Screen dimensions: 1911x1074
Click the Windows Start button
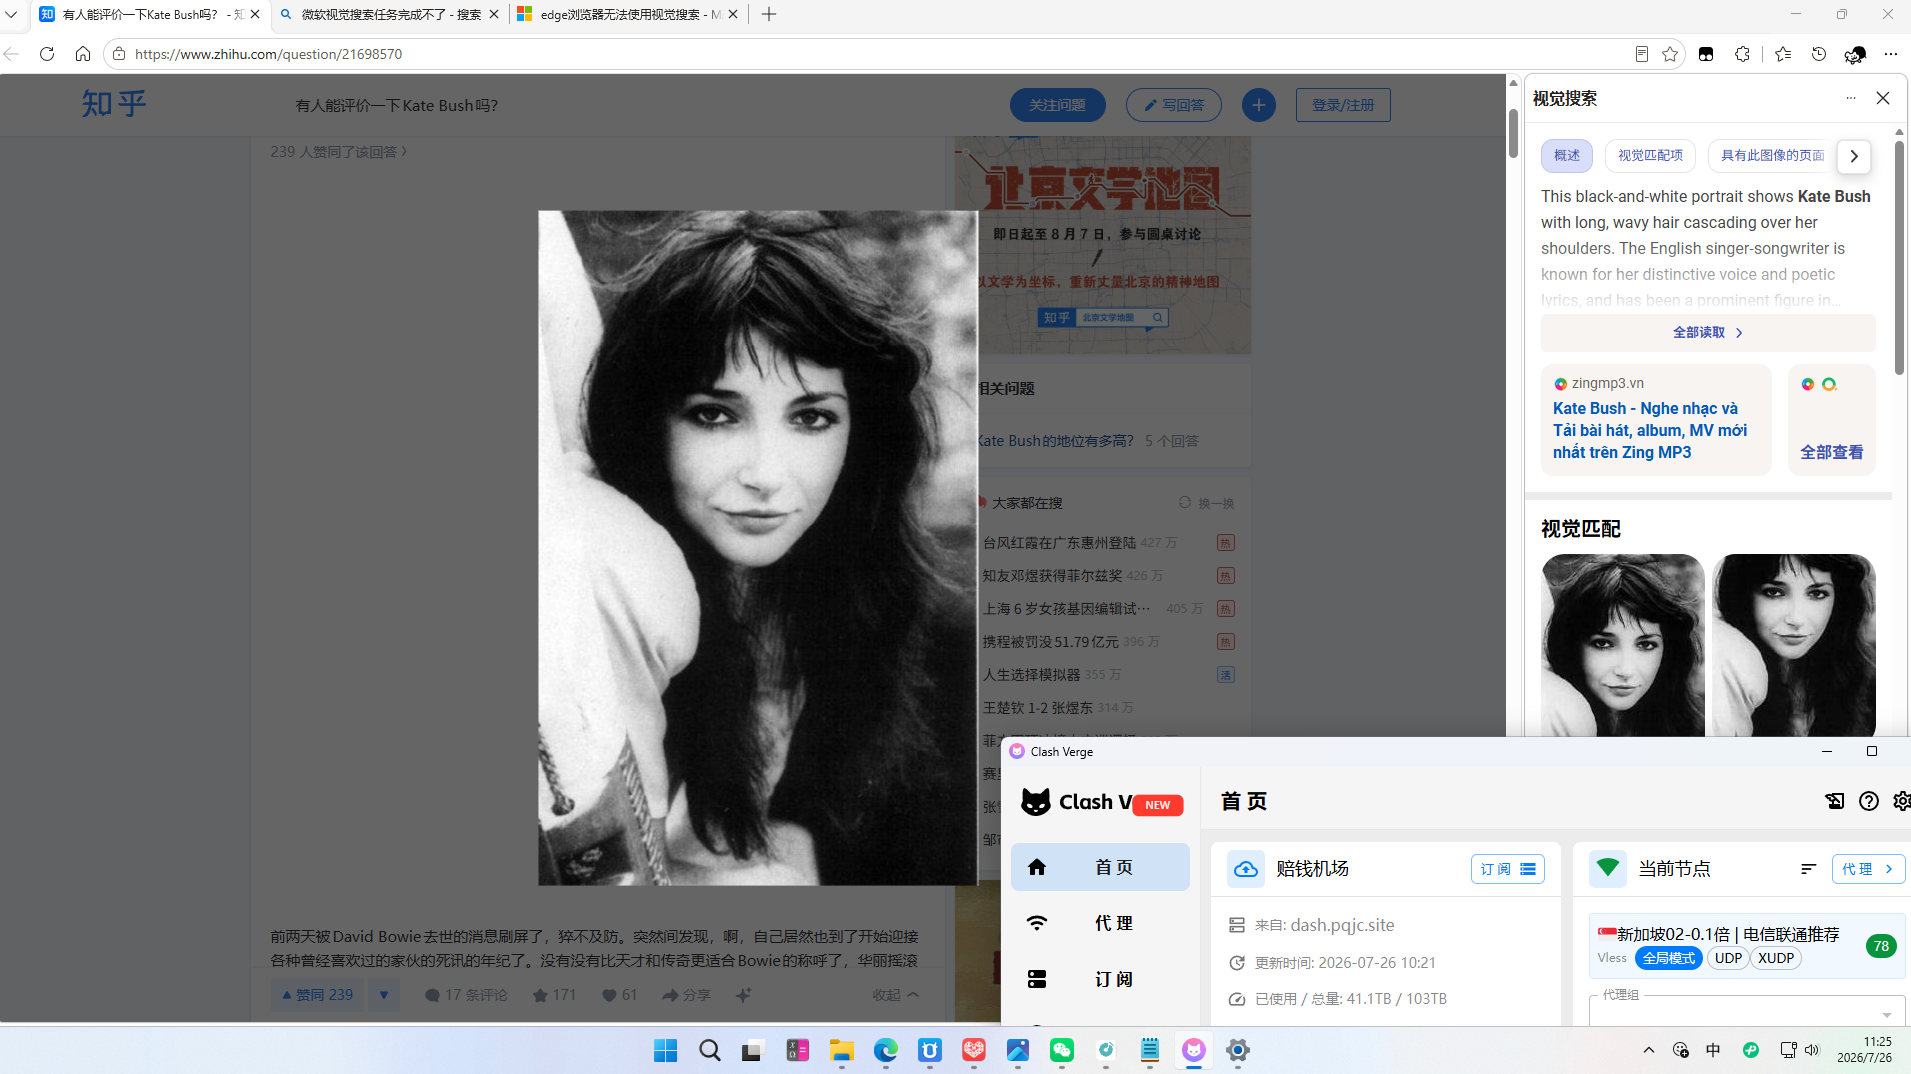(x=666, y=1050)
